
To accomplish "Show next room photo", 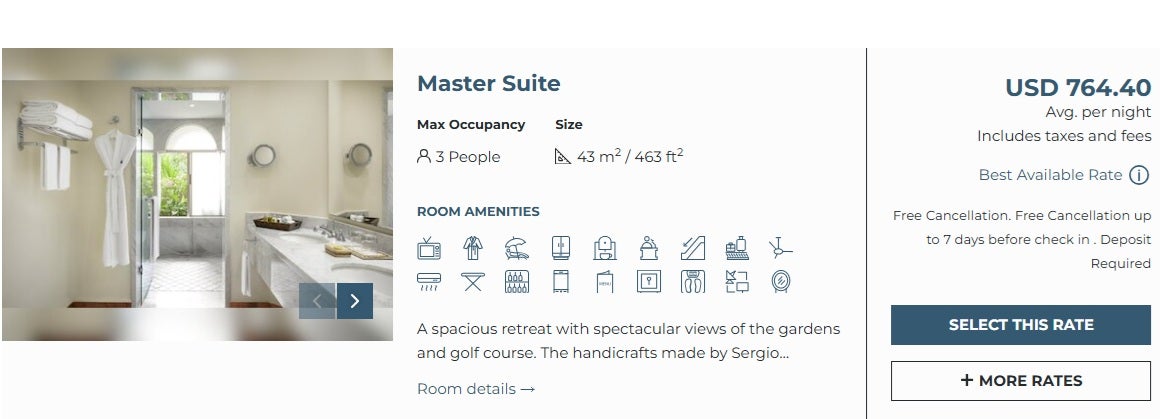I will click(x=355, y=301).
